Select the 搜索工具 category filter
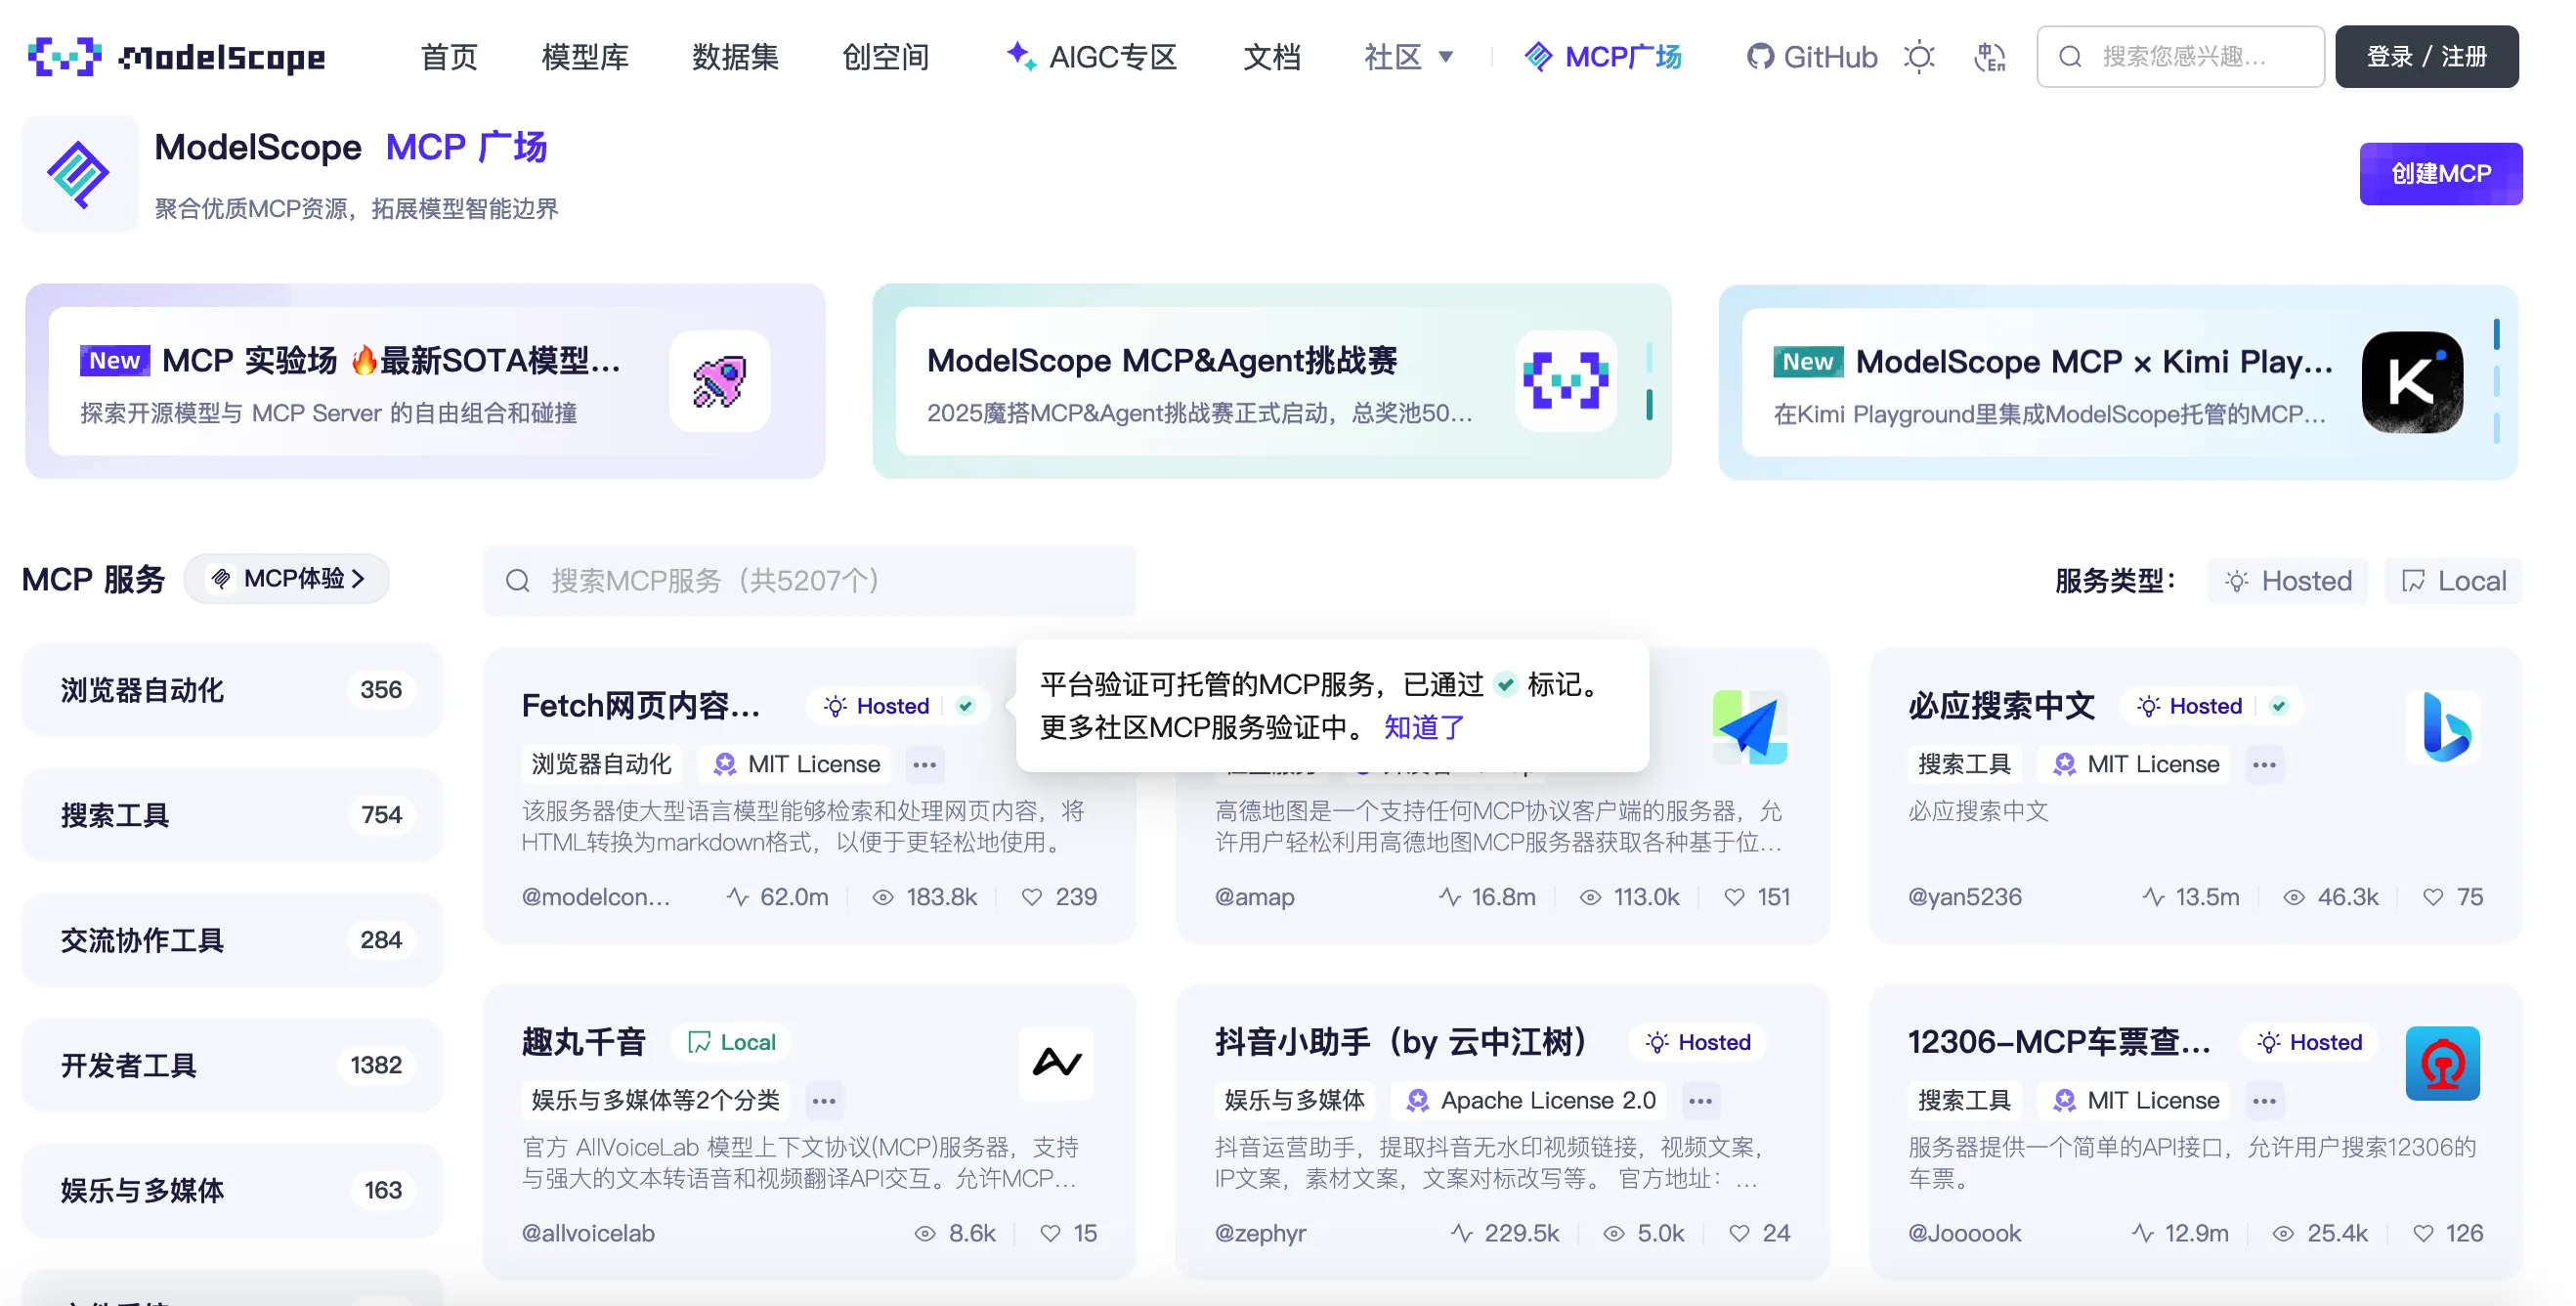The image size is (2576, 1306). coord(232,815)
